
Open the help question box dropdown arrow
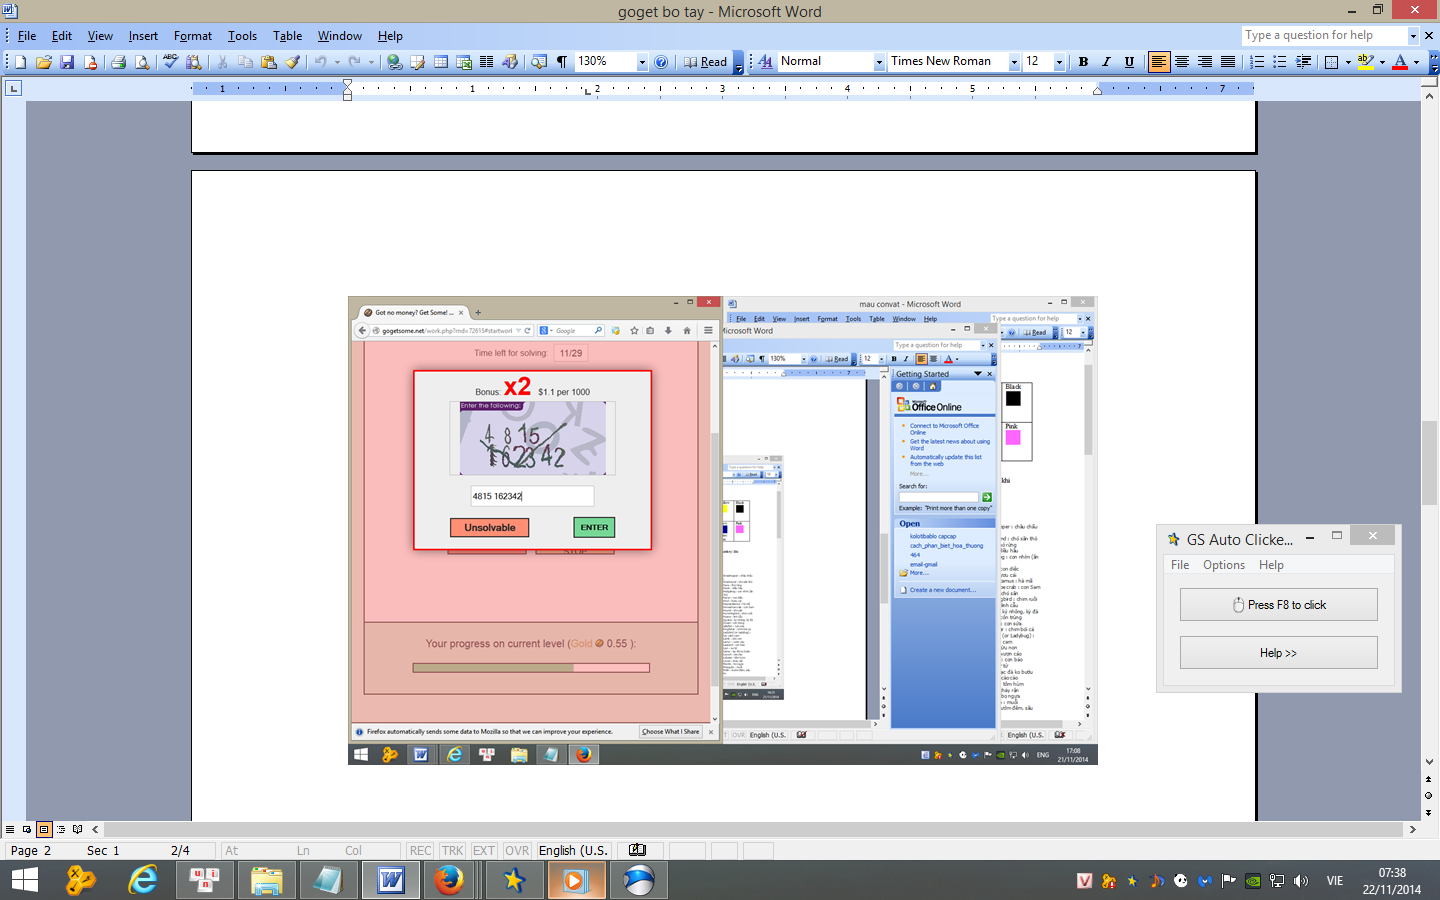point(1413,35)
